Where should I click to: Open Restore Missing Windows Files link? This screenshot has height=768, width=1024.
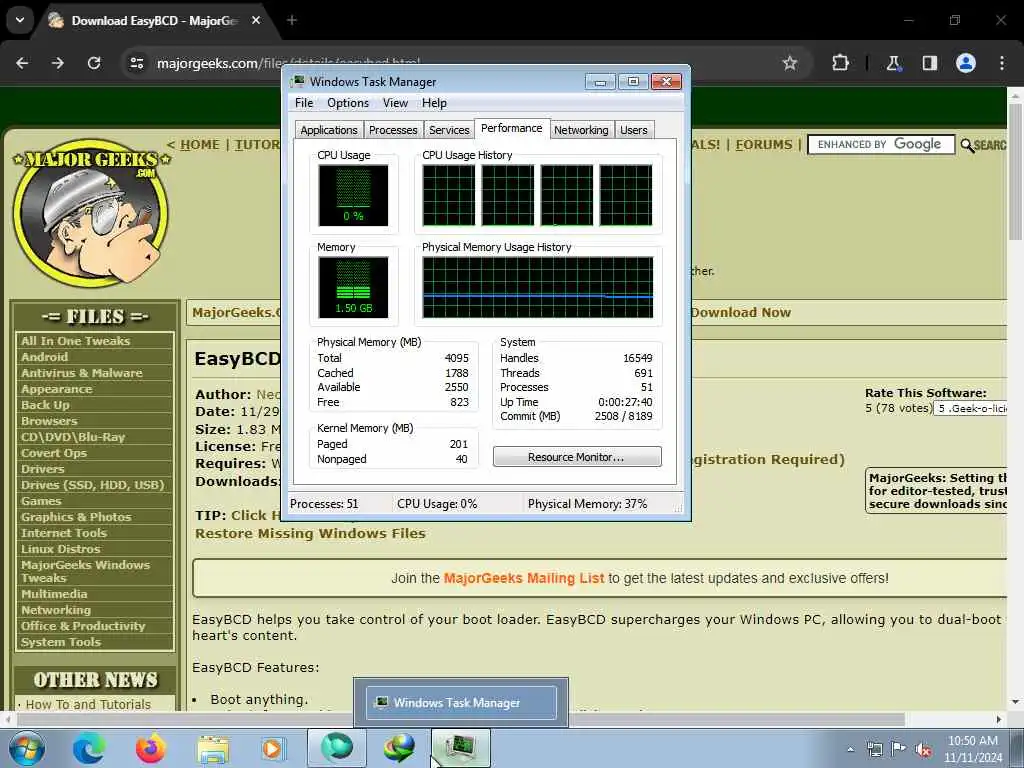[x=310, y=534]
